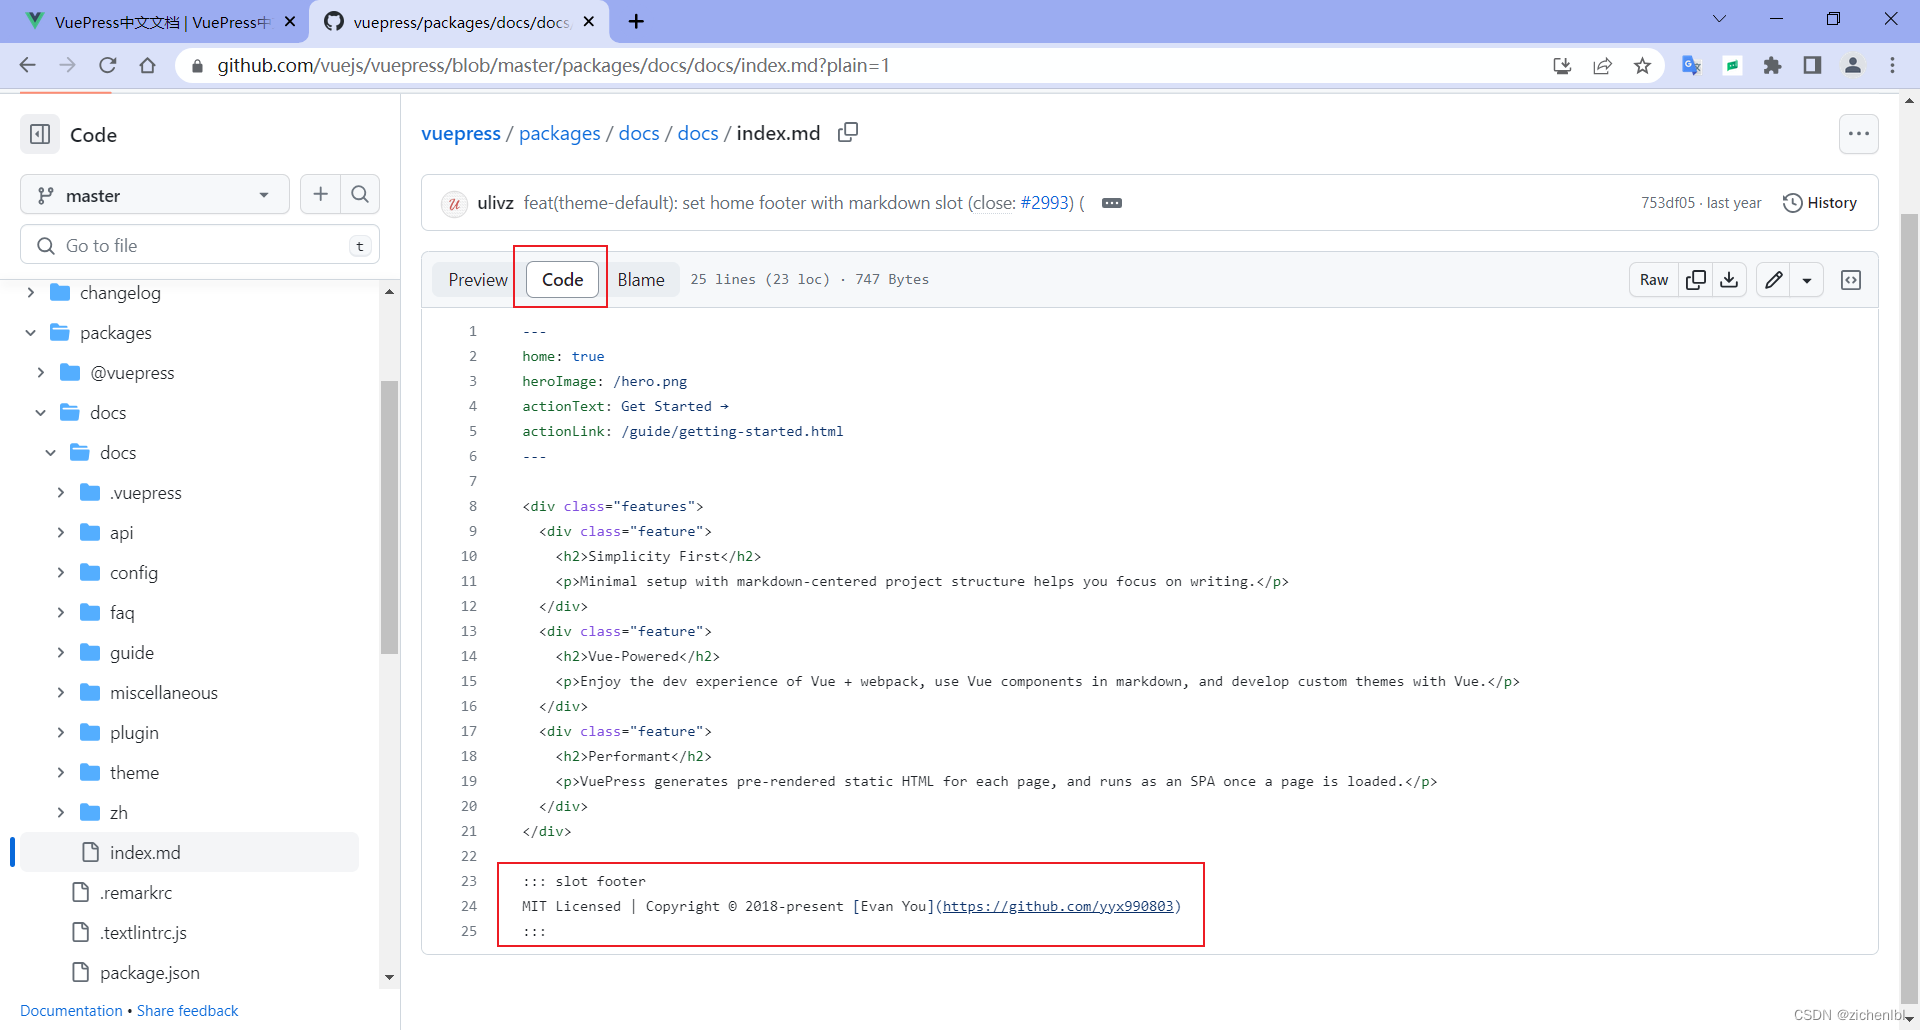
Task: Collapse the file tree side panel
Action: [x=40, y=134]
